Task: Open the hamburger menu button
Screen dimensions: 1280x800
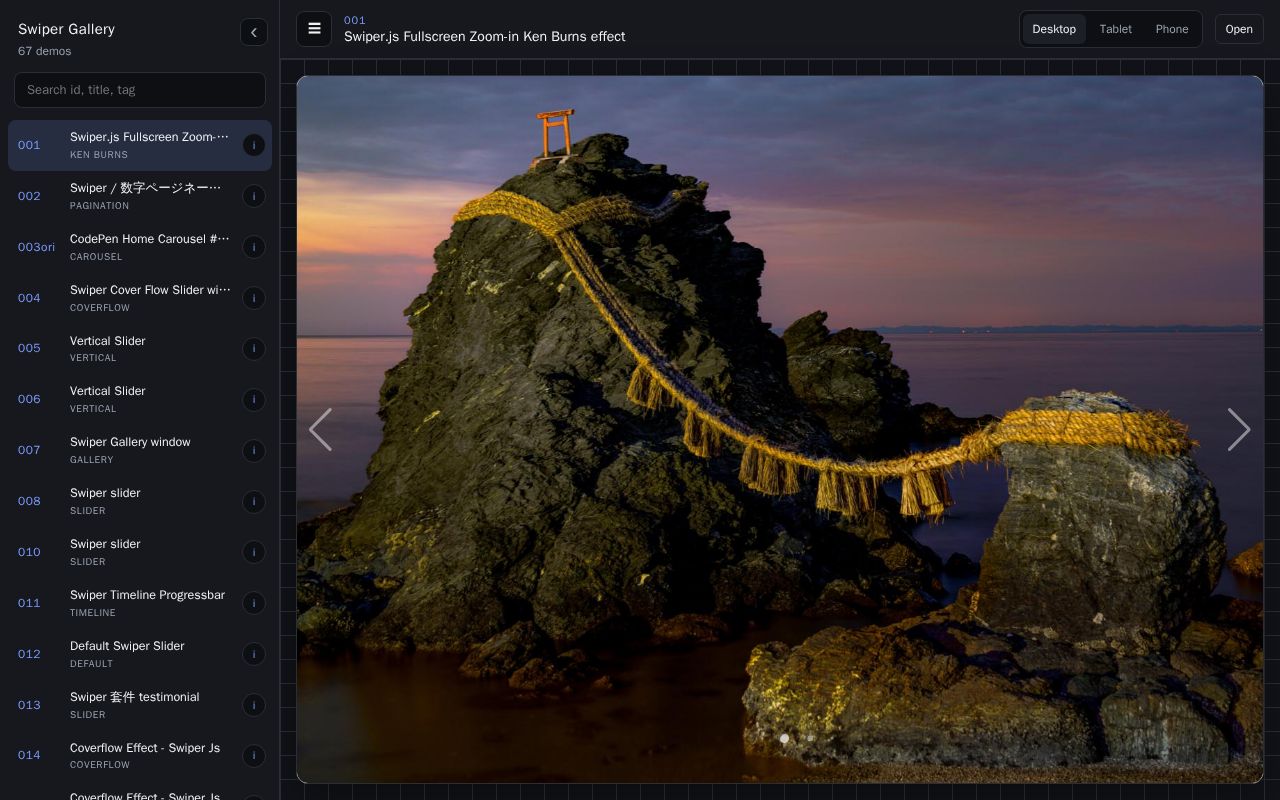Action: (x=314, y=29)
